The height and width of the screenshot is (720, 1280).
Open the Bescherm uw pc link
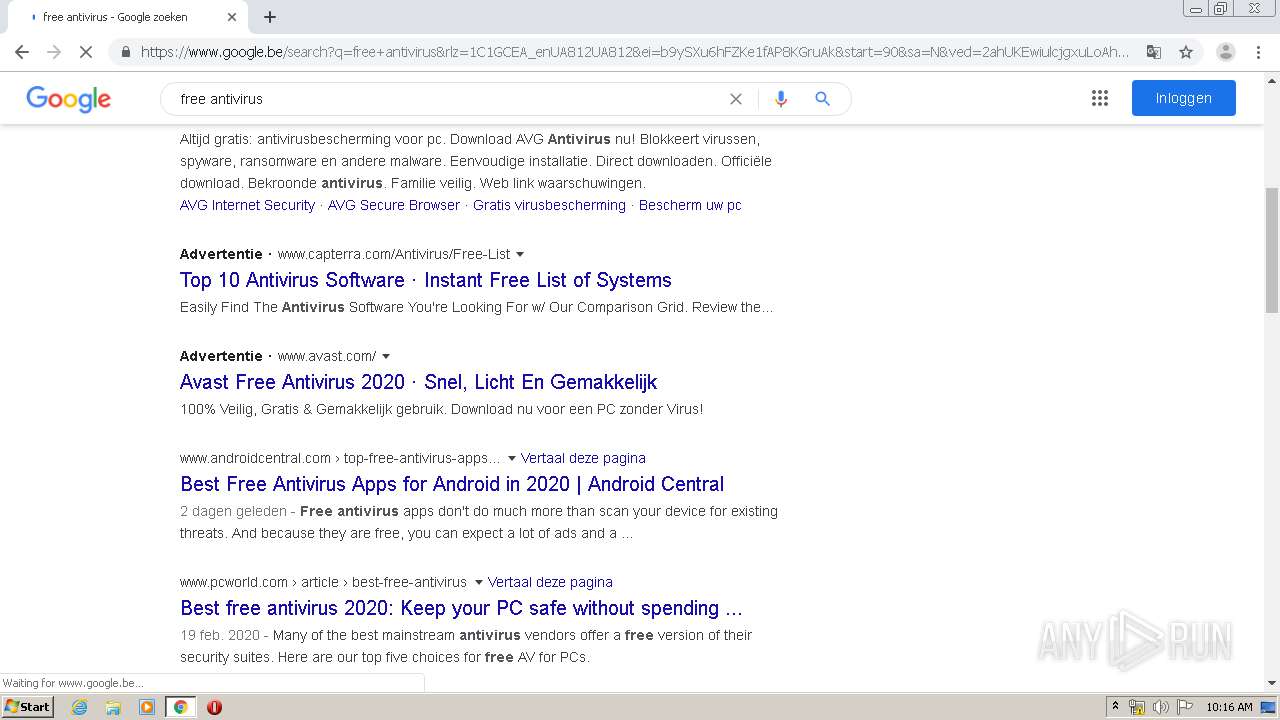click(690, 205)
